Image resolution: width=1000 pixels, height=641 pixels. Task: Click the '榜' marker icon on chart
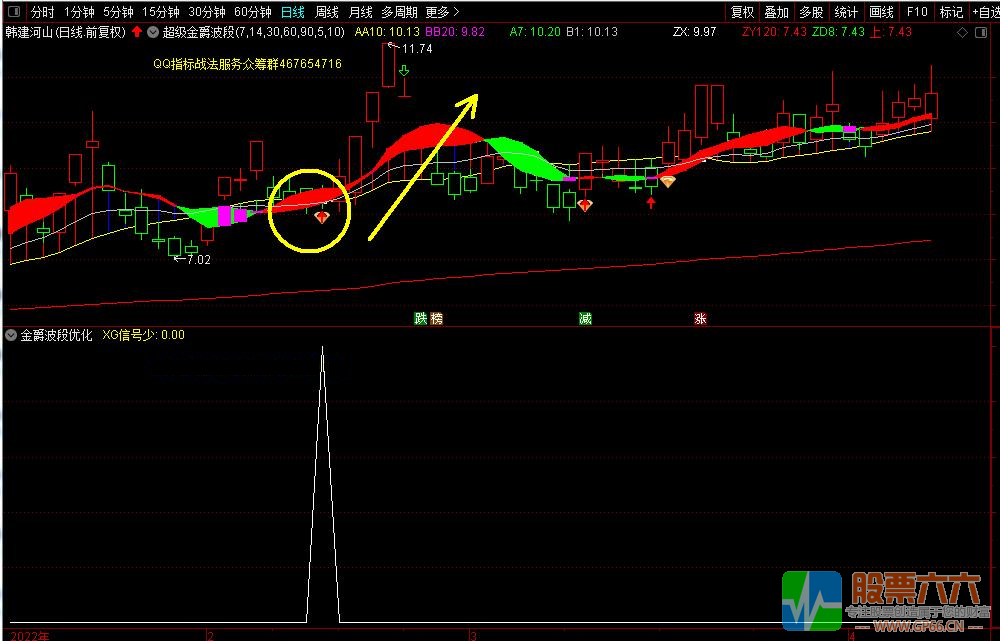point(437,319)
